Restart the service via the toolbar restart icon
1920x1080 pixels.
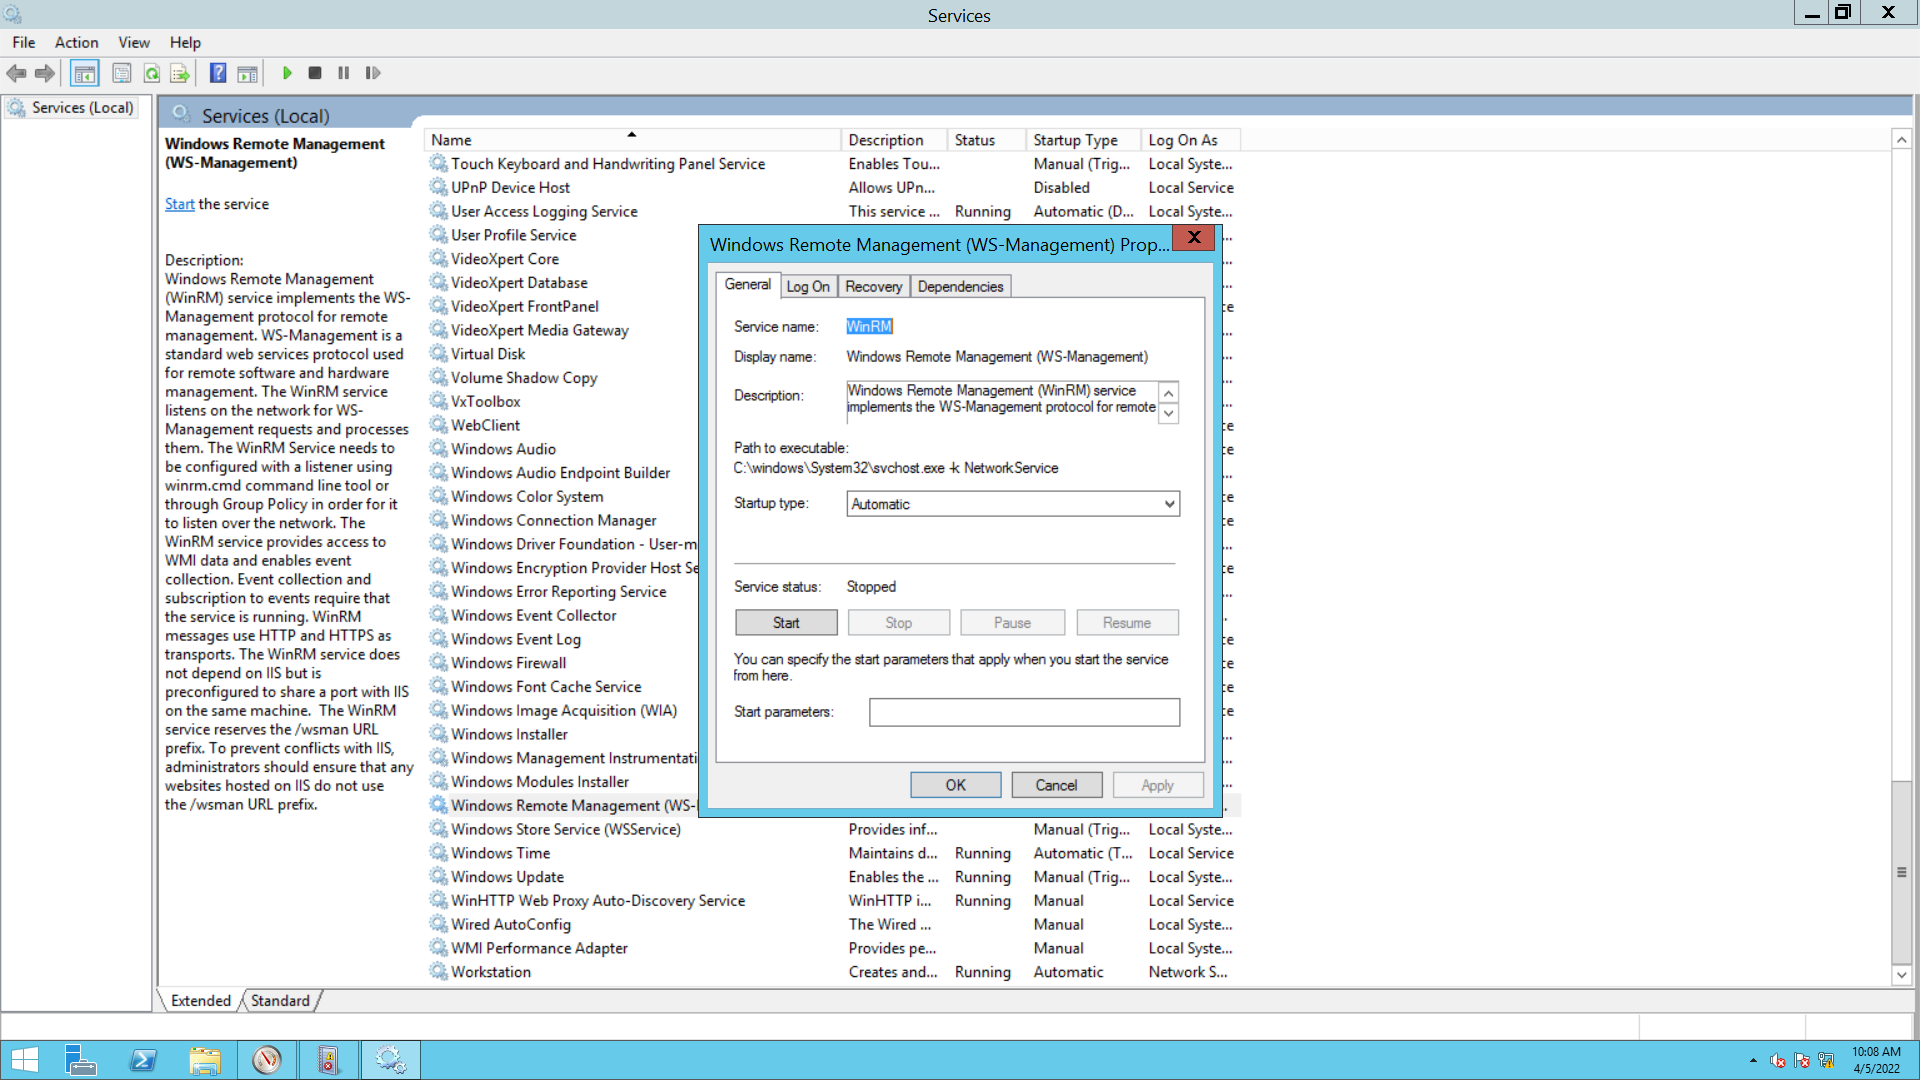point(373,73)
